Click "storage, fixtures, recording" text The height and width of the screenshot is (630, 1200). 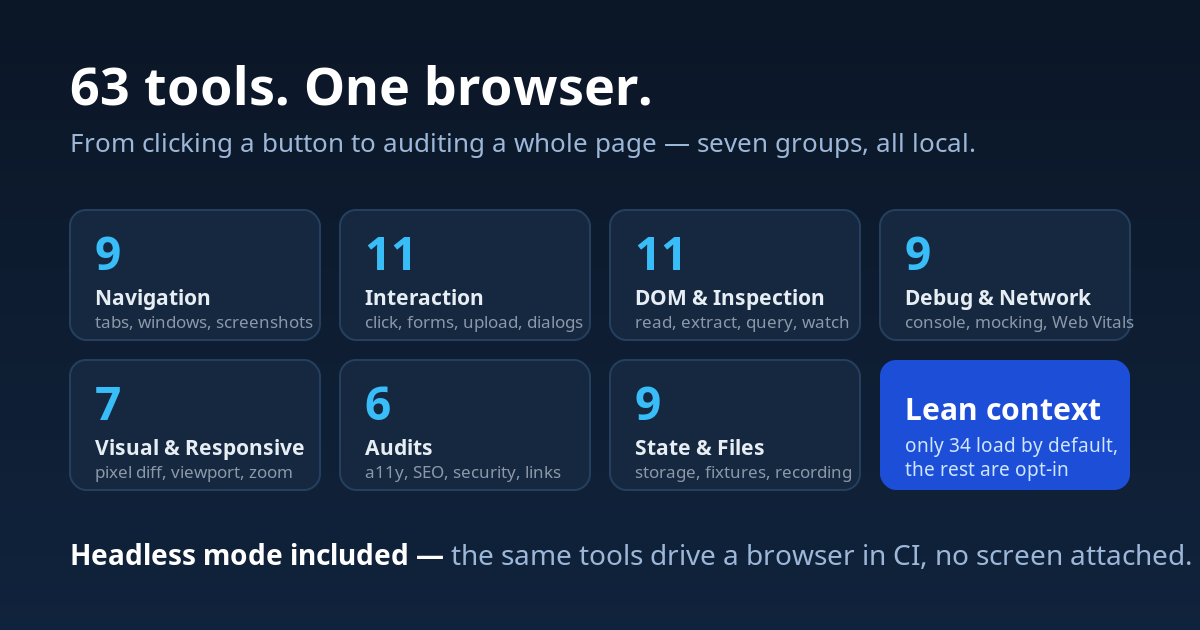click(x=744, y=473)
